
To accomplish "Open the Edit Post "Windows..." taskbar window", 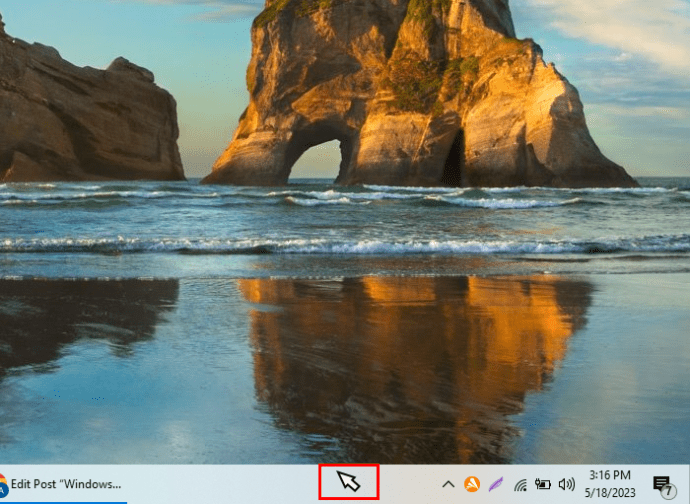I will click(x=63, y=484).
